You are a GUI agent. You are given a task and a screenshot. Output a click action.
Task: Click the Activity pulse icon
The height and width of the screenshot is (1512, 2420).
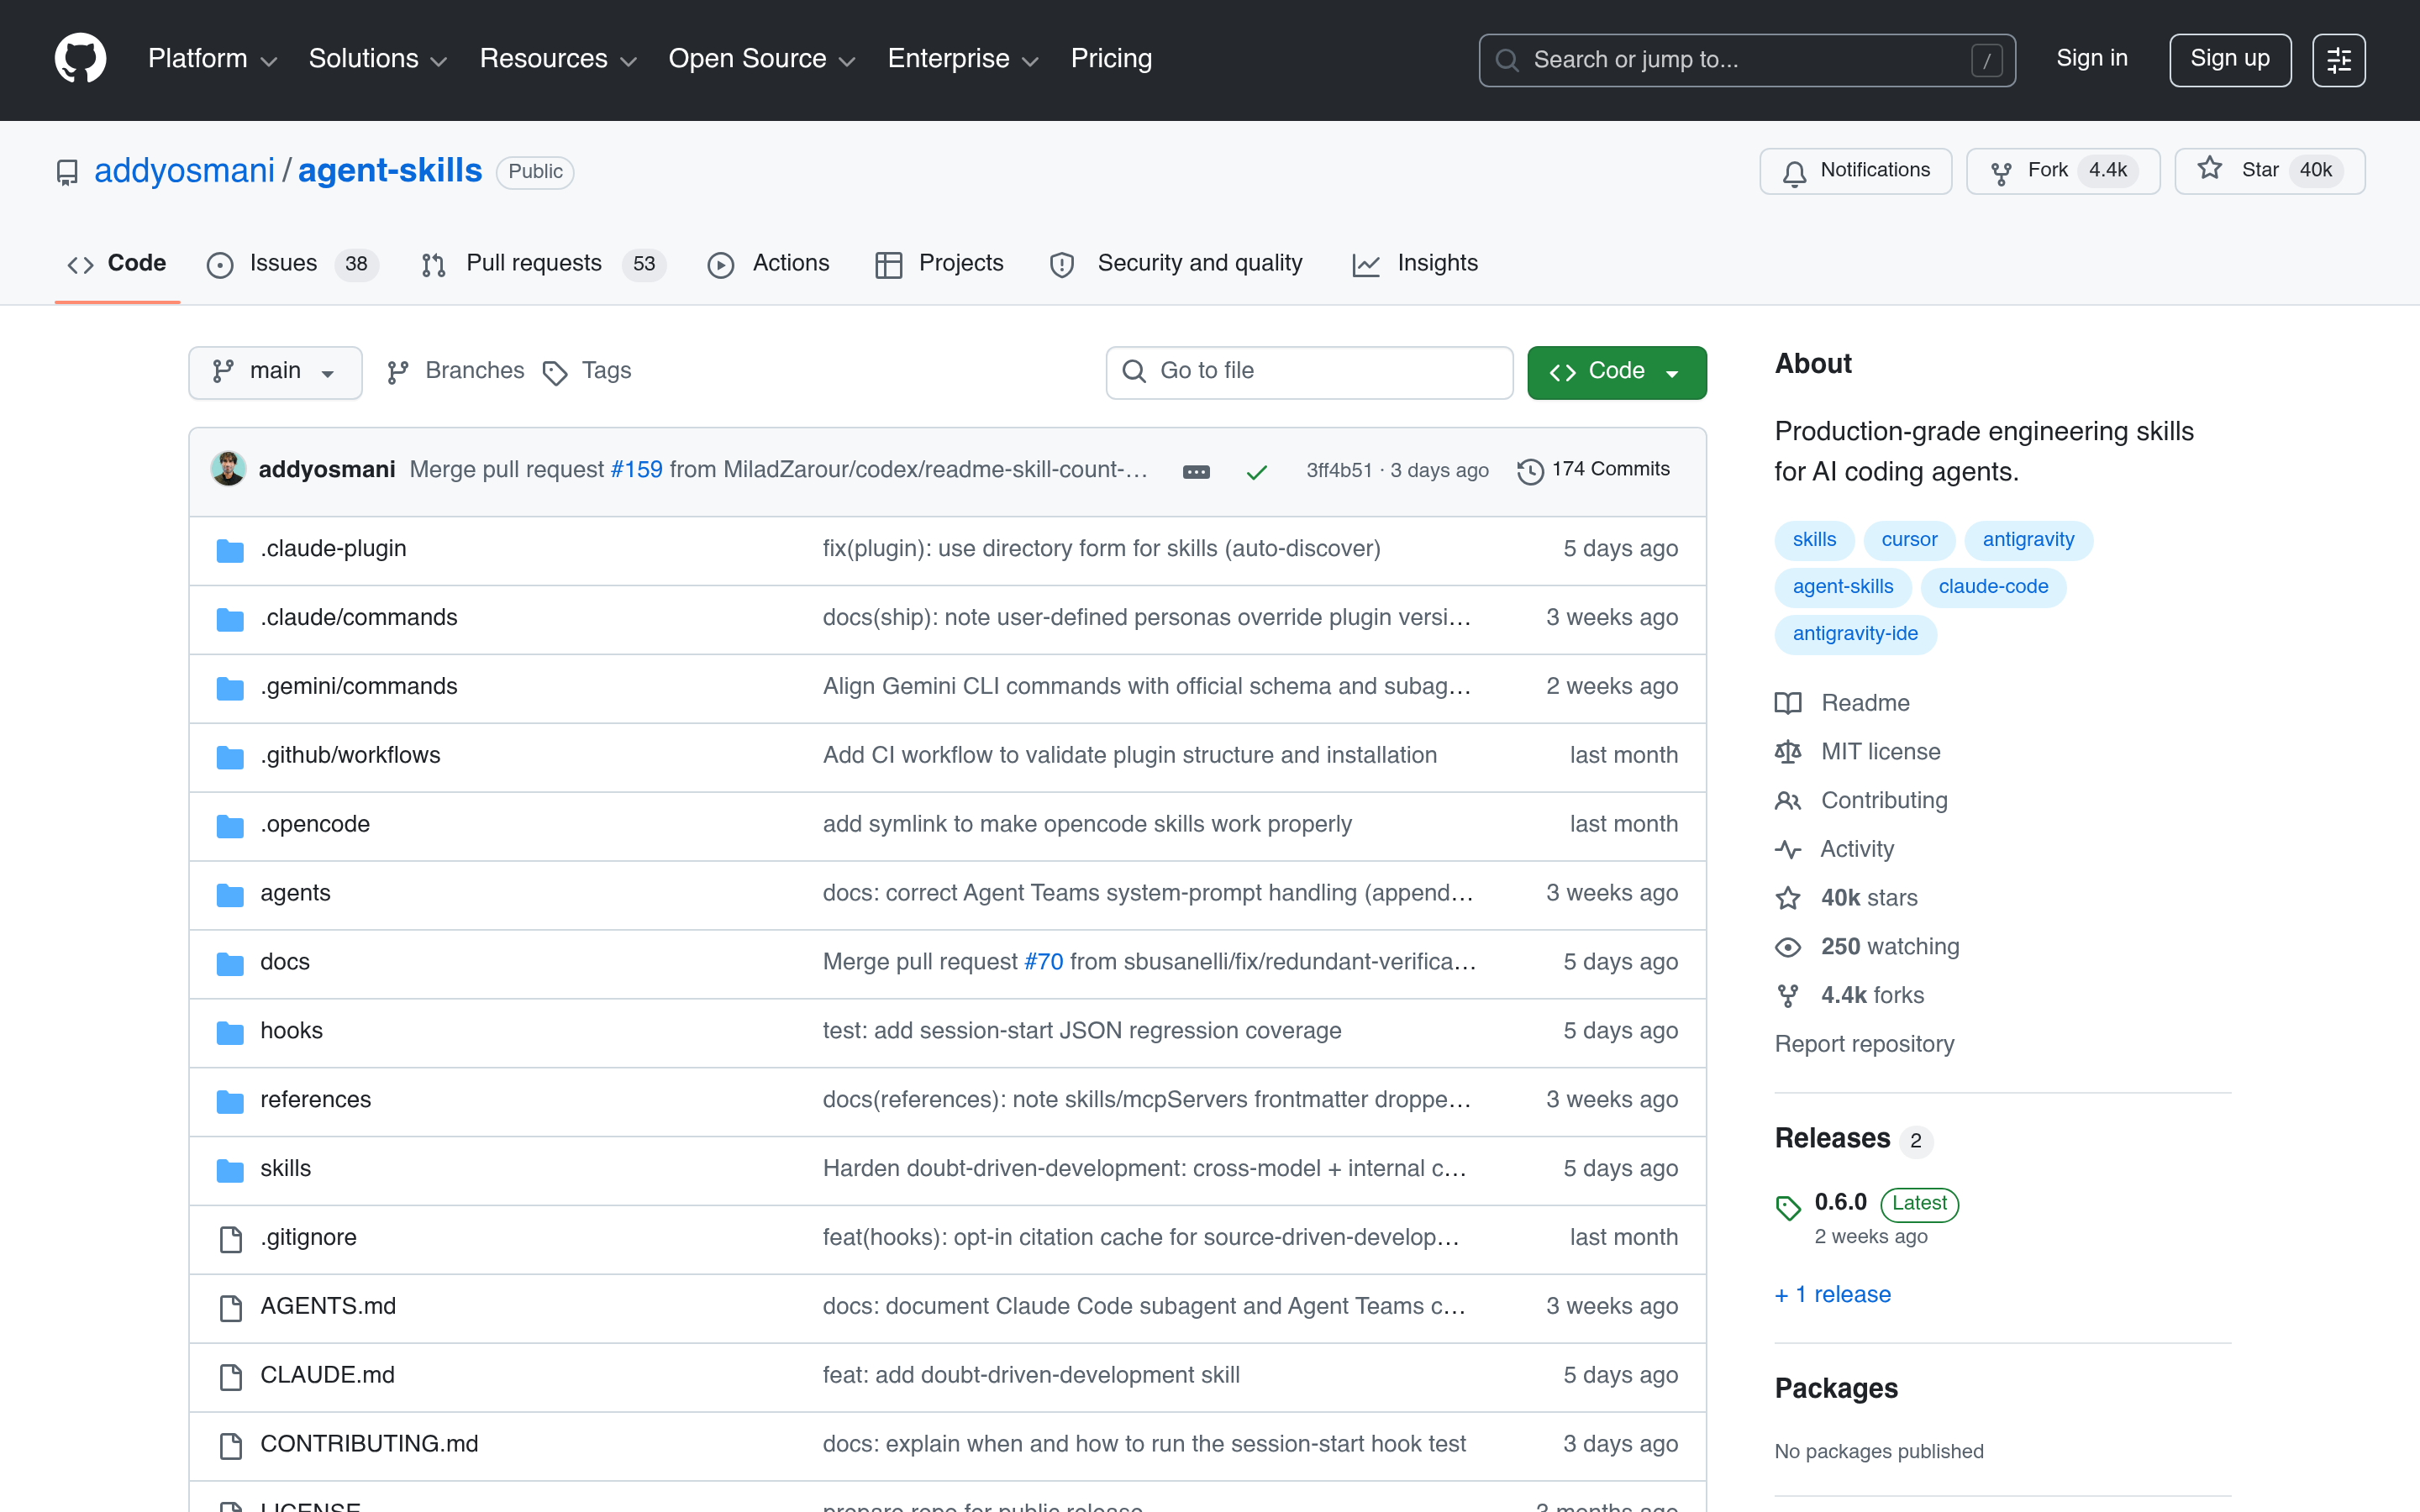point(1788,850)
